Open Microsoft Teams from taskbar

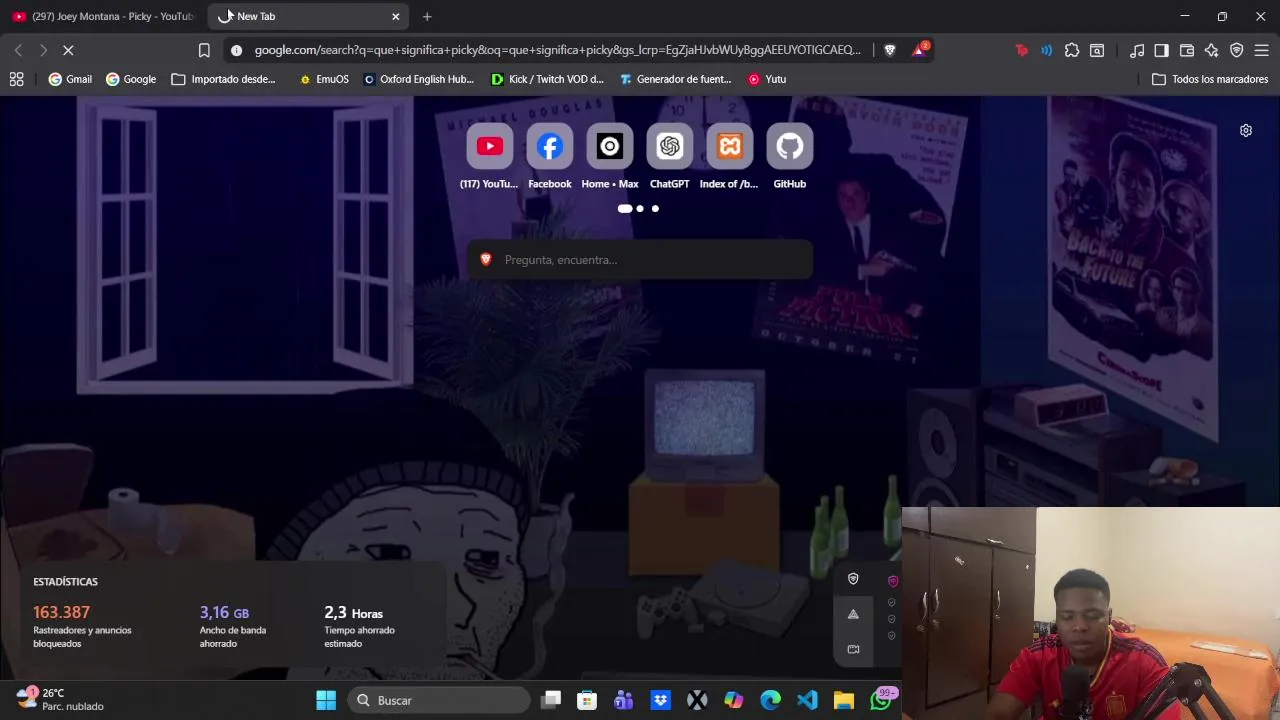point(624,700)
